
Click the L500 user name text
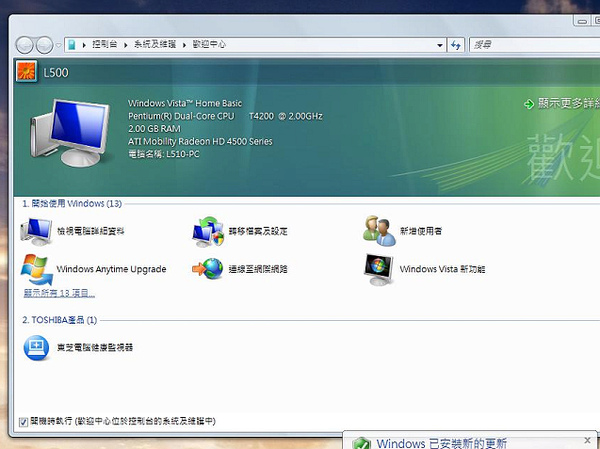tap(56, 73)
